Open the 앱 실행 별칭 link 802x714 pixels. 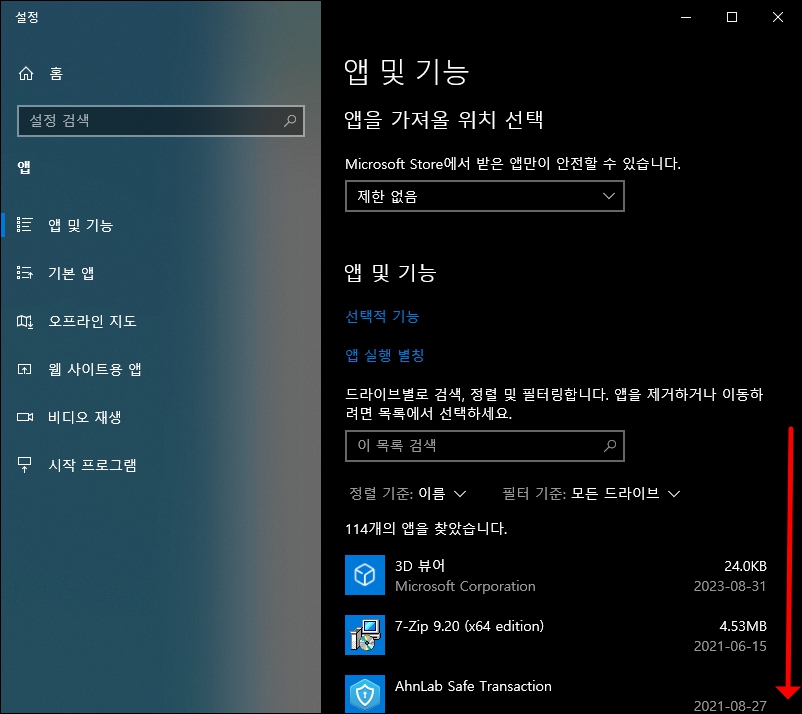point(385,355)
